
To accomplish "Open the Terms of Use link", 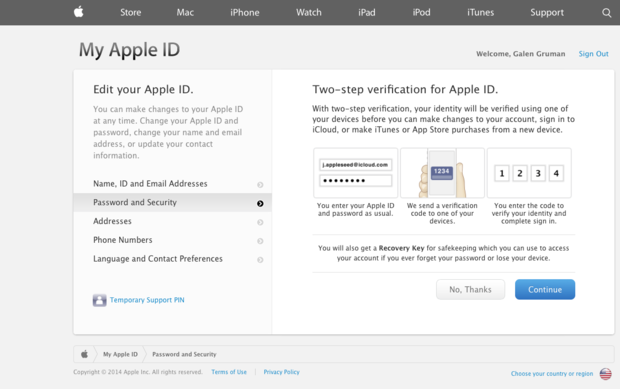I will (229, 372).
